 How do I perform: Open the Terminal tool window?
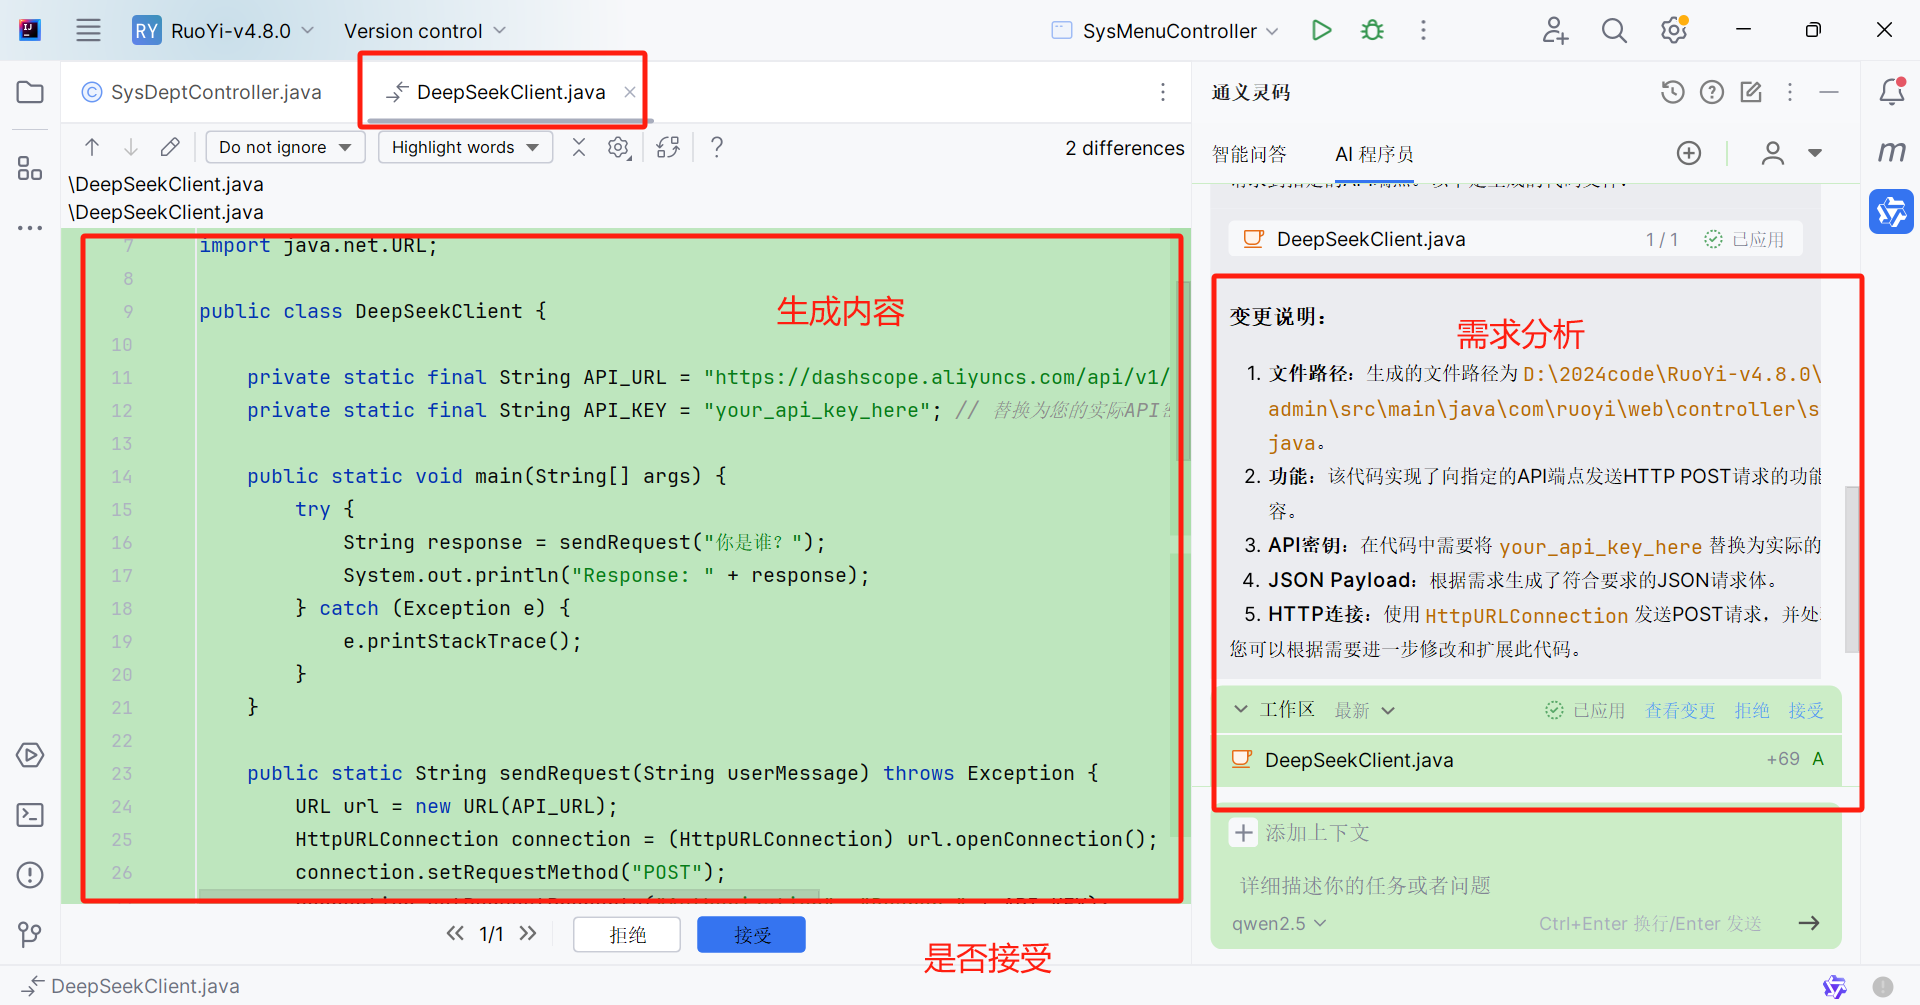tap(30, 815)
